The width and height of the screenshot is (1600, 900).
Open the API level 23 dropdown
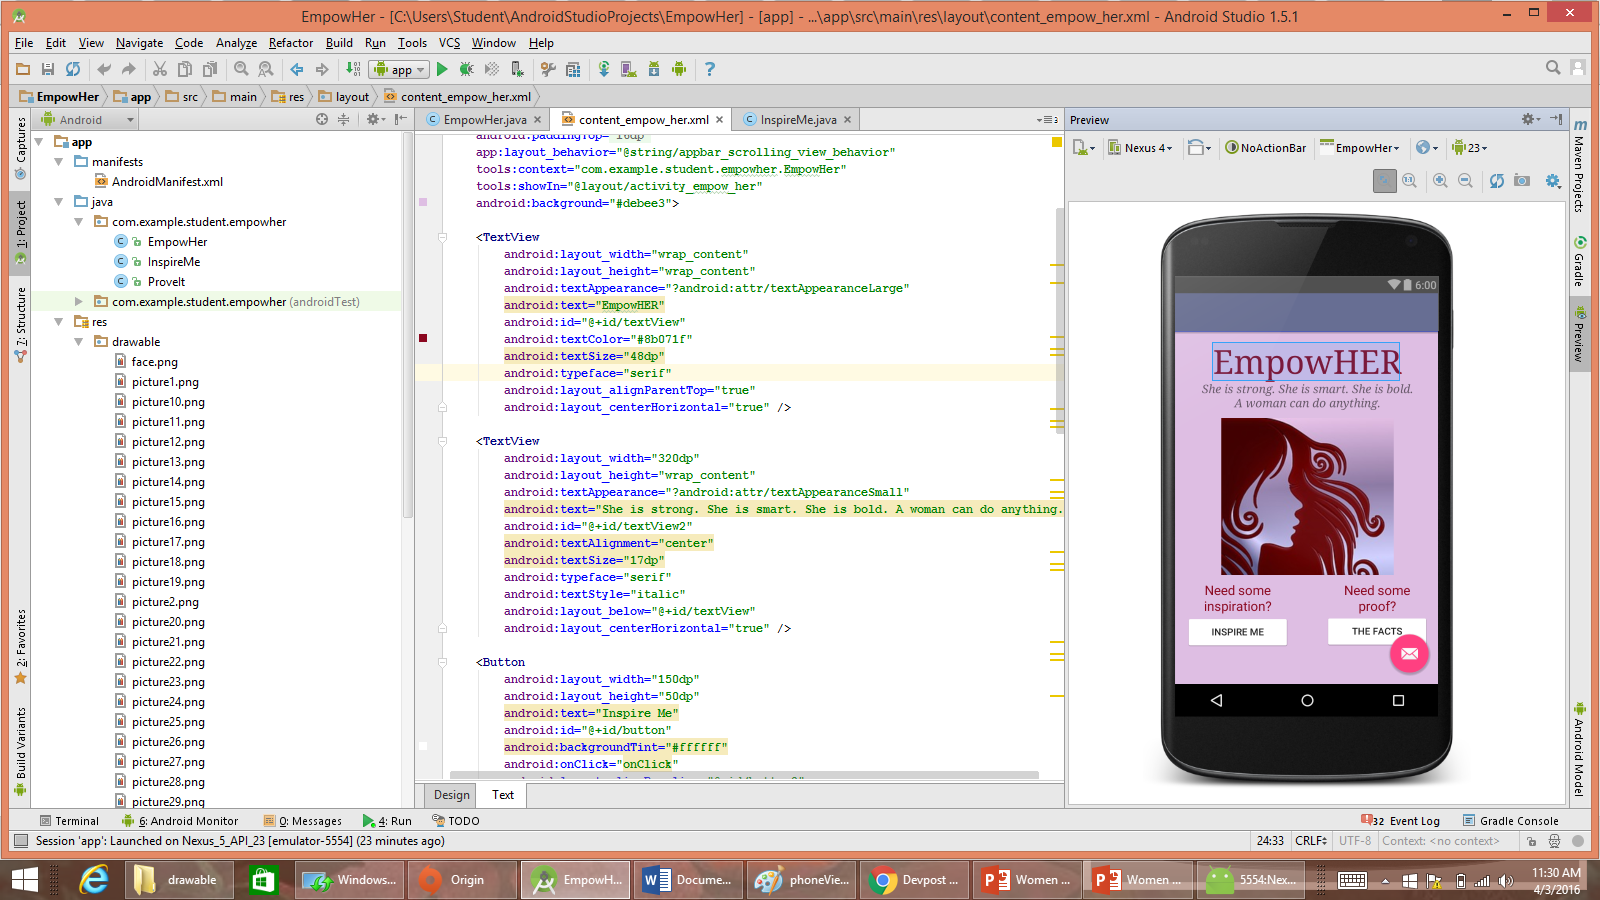coord(1470,148)
